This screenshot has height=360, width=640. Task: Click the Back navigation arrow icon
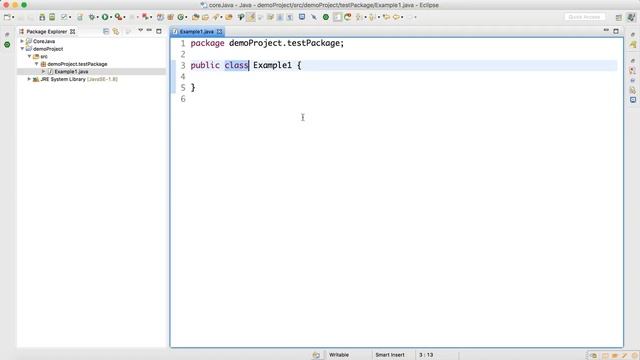[396, 17]
